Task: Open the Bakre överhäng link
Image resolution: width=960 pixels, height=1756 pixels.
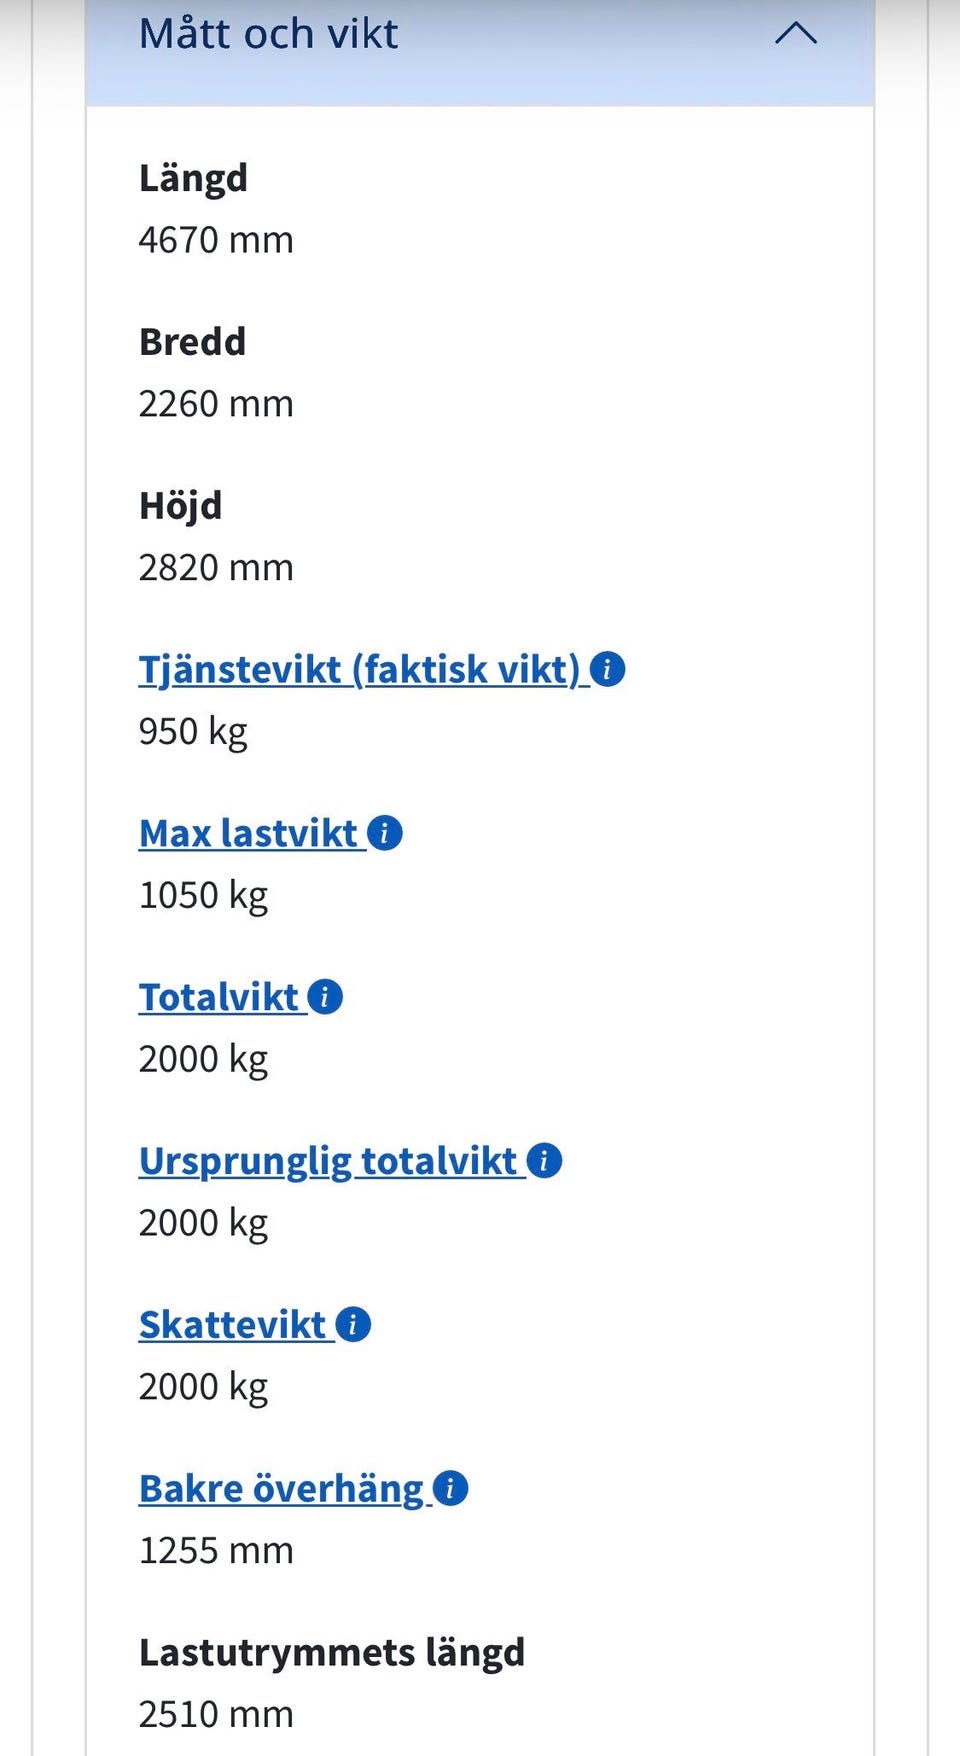Action: [x=282, y=1490]
